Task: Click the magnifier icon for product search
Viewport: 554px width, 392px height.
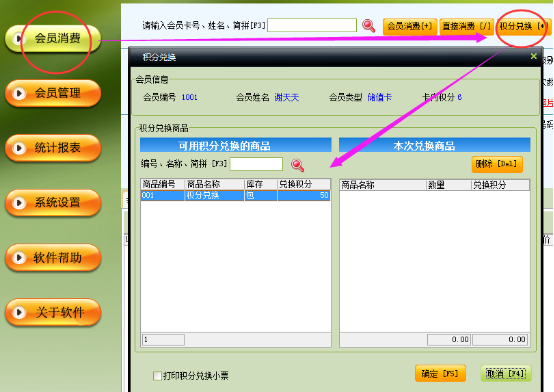Action: pyautogui.click(x=297, y=165)
